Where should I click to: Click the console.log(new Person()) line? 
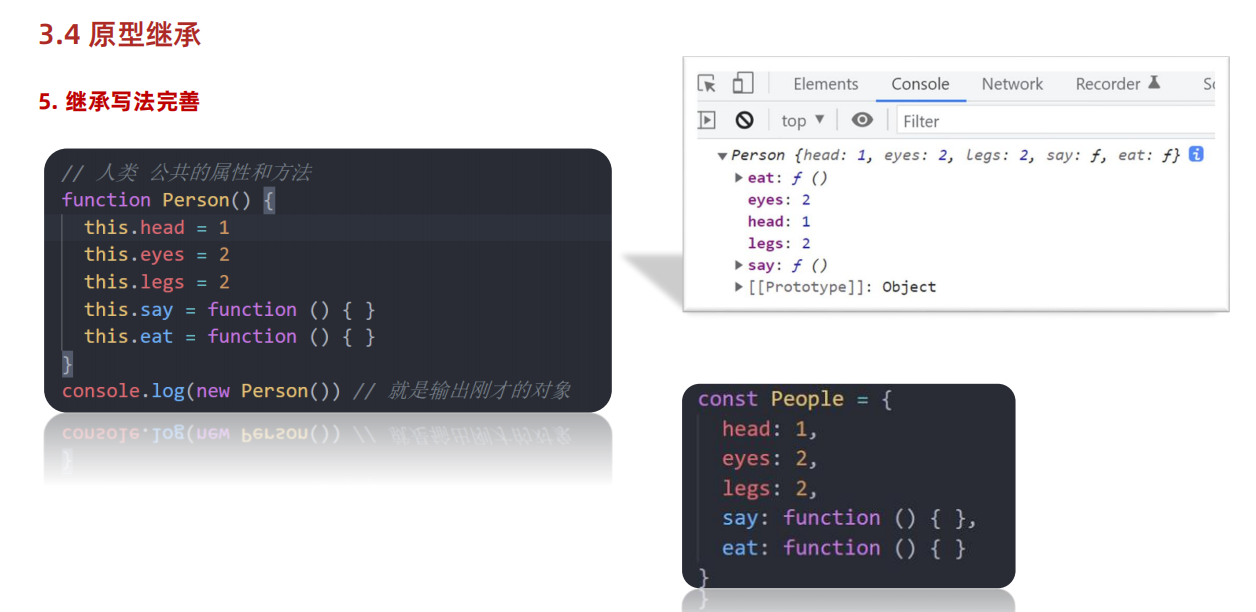[316, 391]
